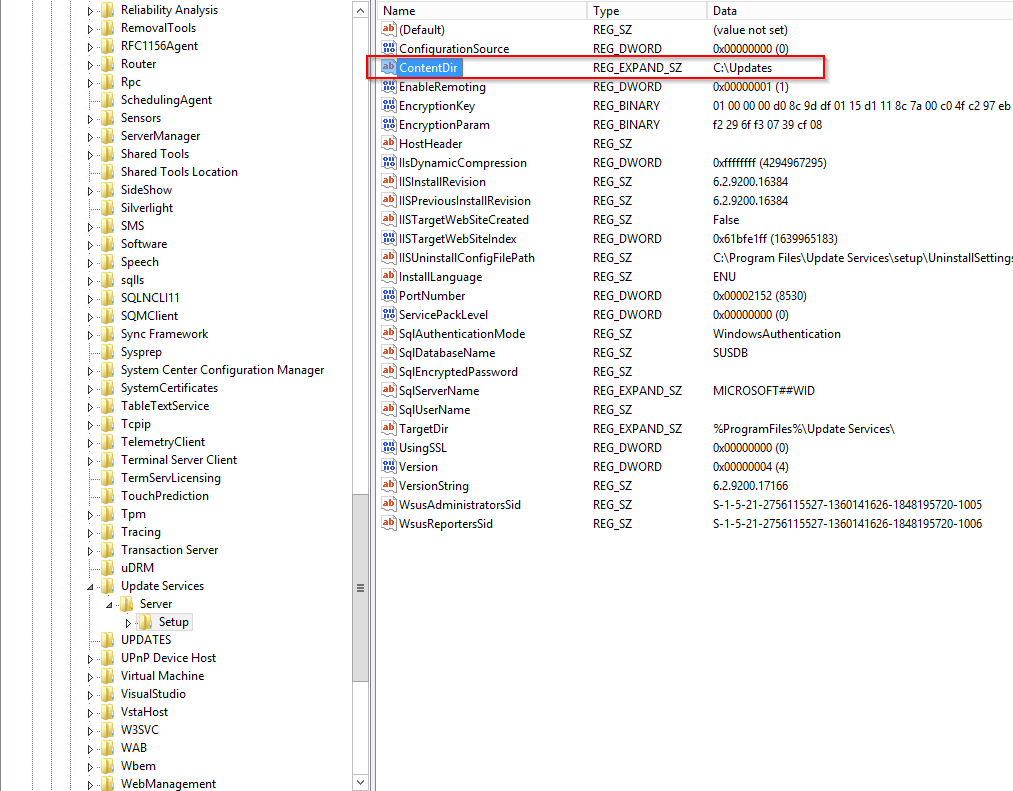
Task: Select the IISTargetWebSiteCreated value name
Action: [x=464, y=220]
